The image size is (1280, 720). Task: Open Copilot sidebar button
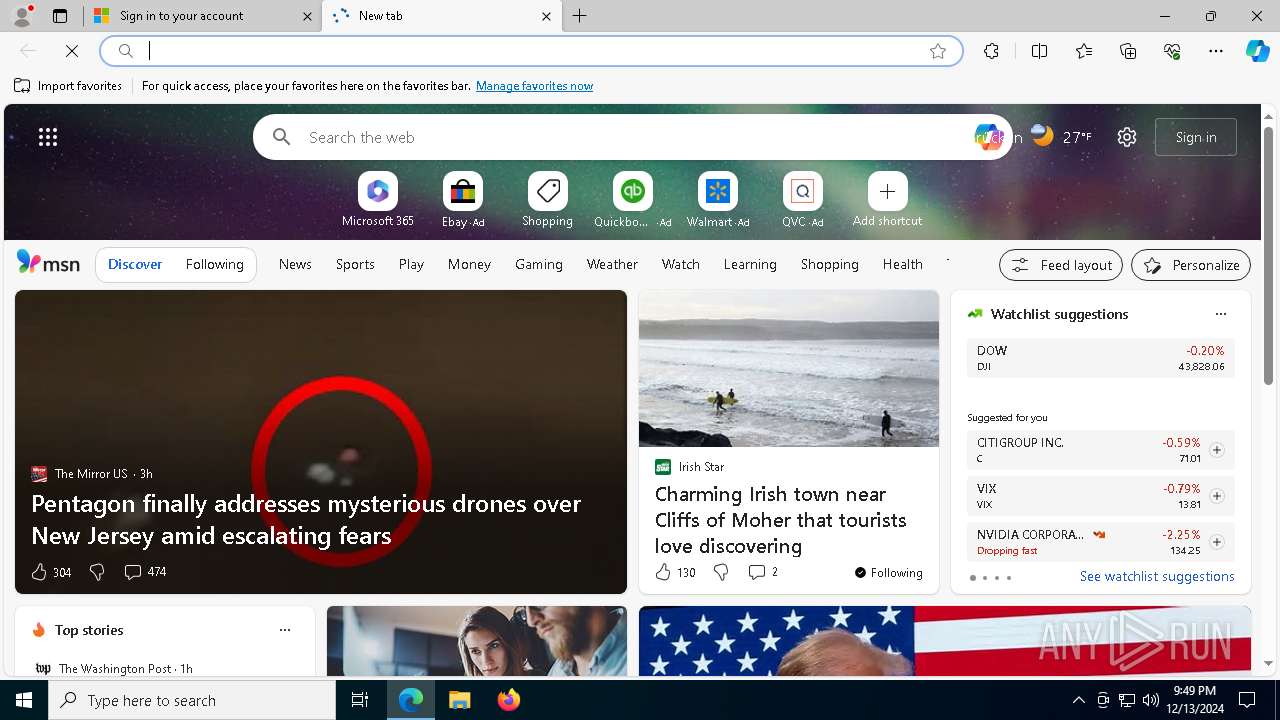[1257, 51]
